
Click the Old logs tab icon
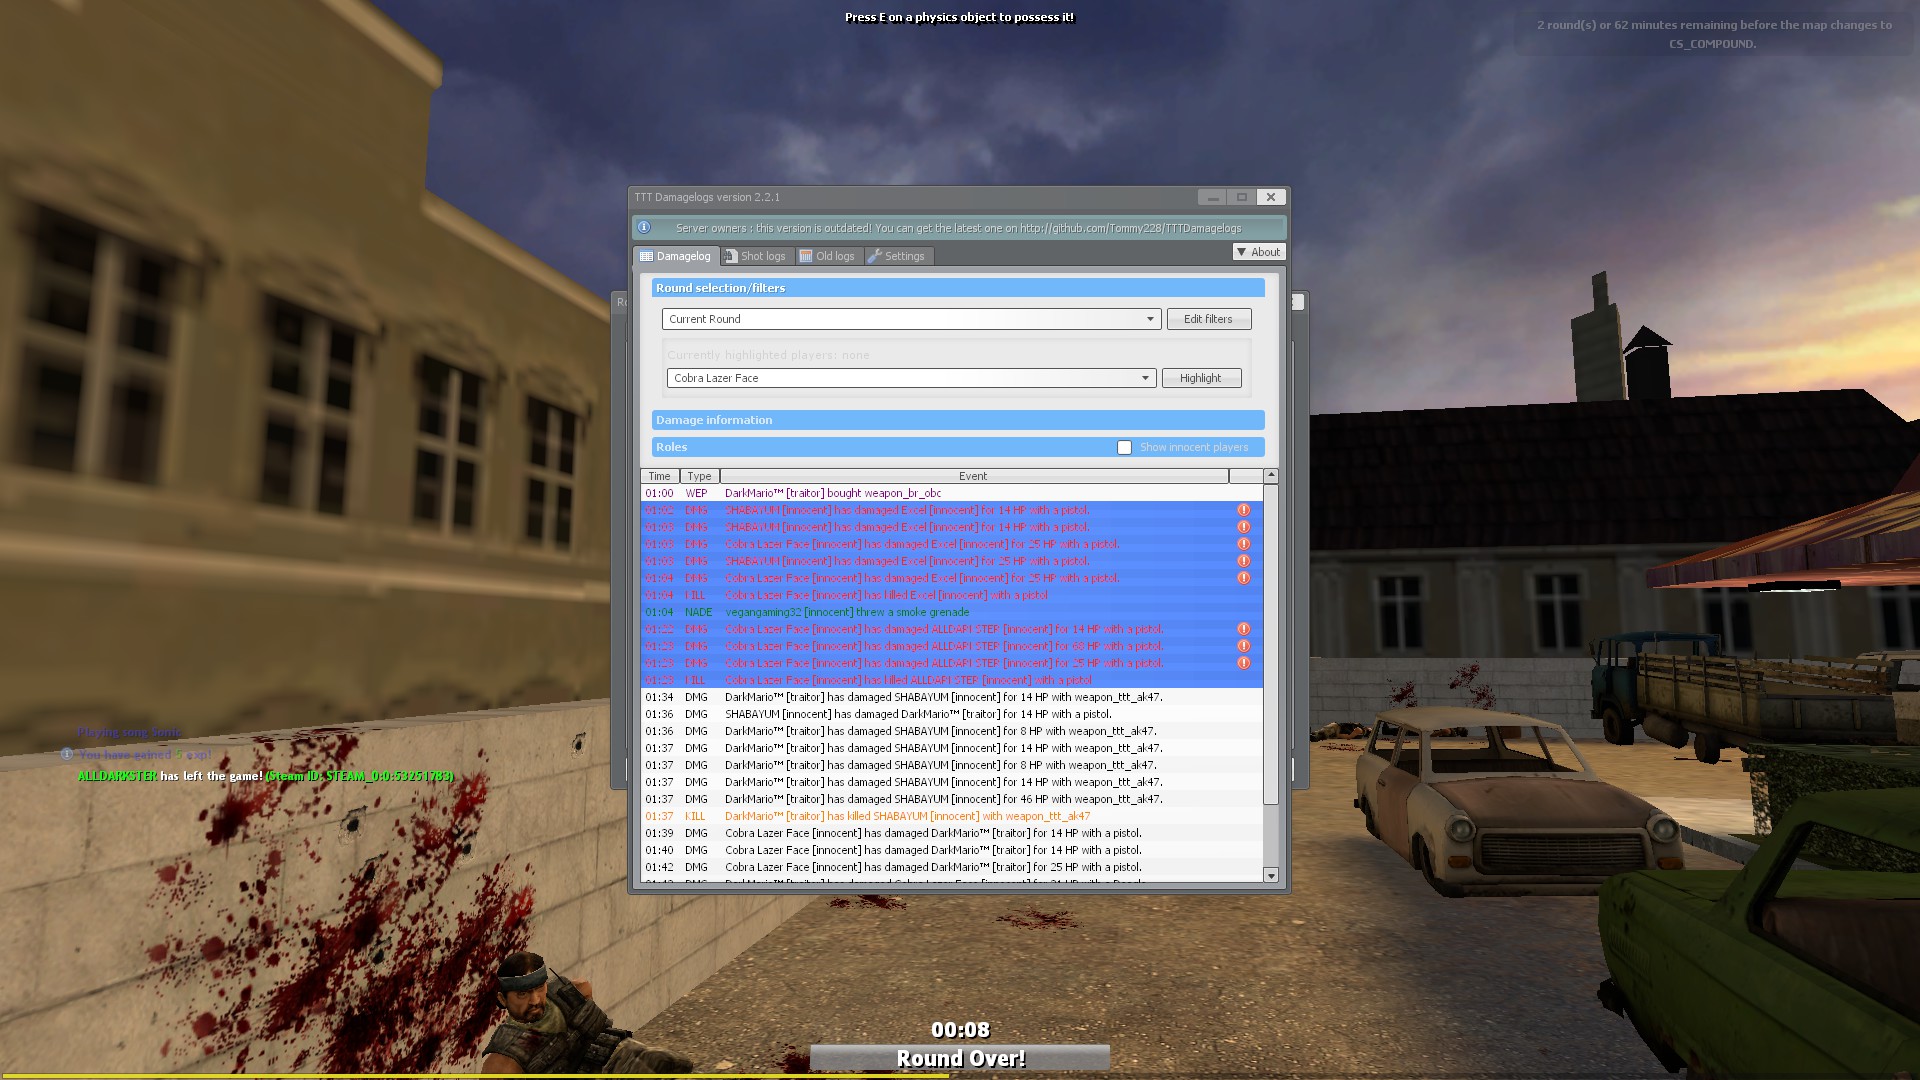coord(806,256)
